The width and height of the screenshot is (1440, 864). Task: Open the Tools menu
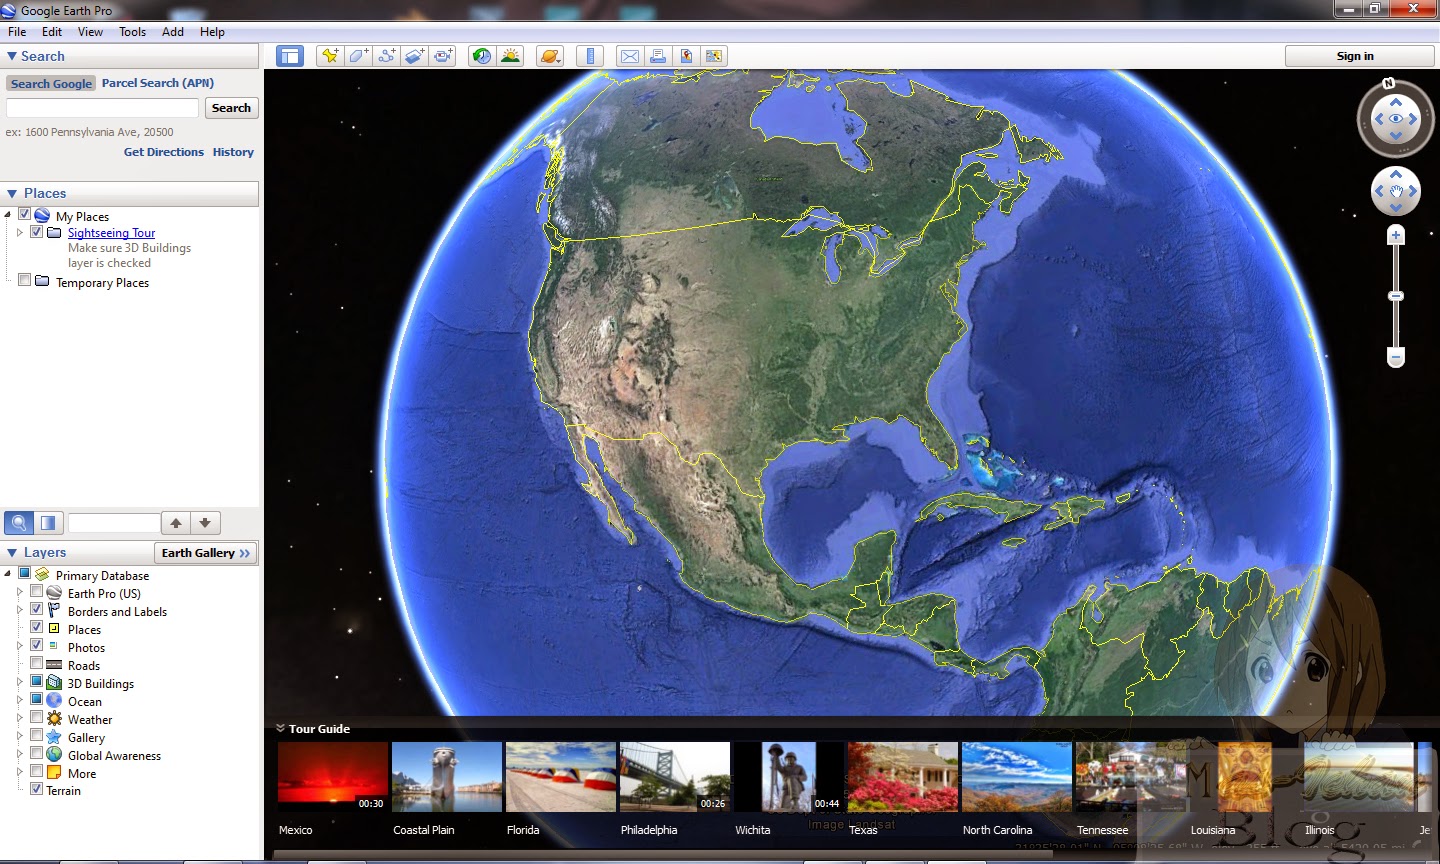(132, 32)
